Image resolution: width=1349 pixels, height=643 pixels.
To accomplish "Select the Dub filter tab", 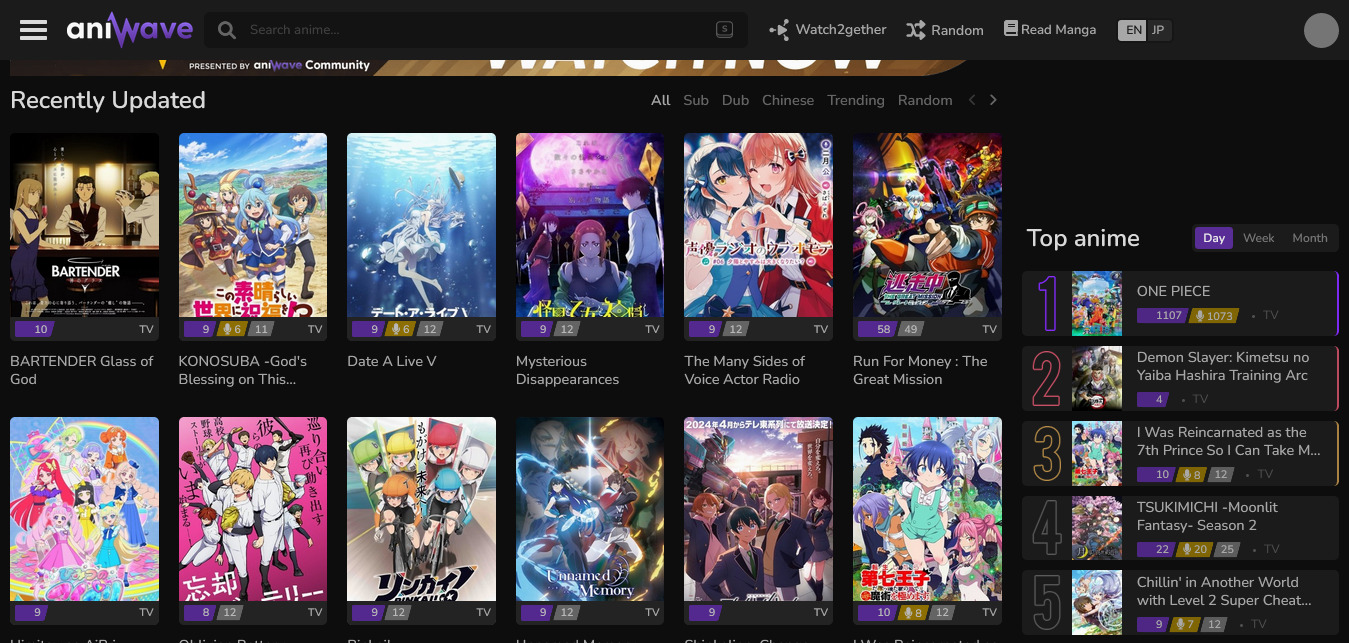I will (x=735, y=100).
